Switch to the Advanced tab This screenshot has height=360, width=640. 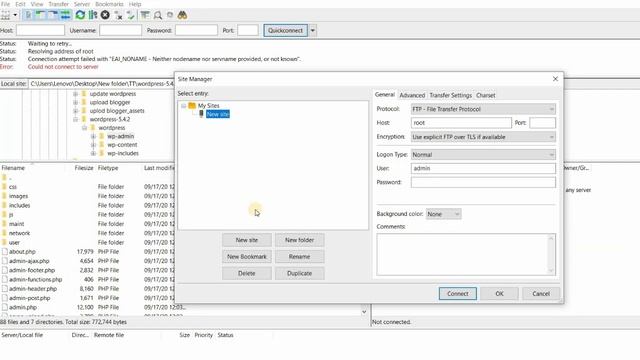click(x=412, y=95)
